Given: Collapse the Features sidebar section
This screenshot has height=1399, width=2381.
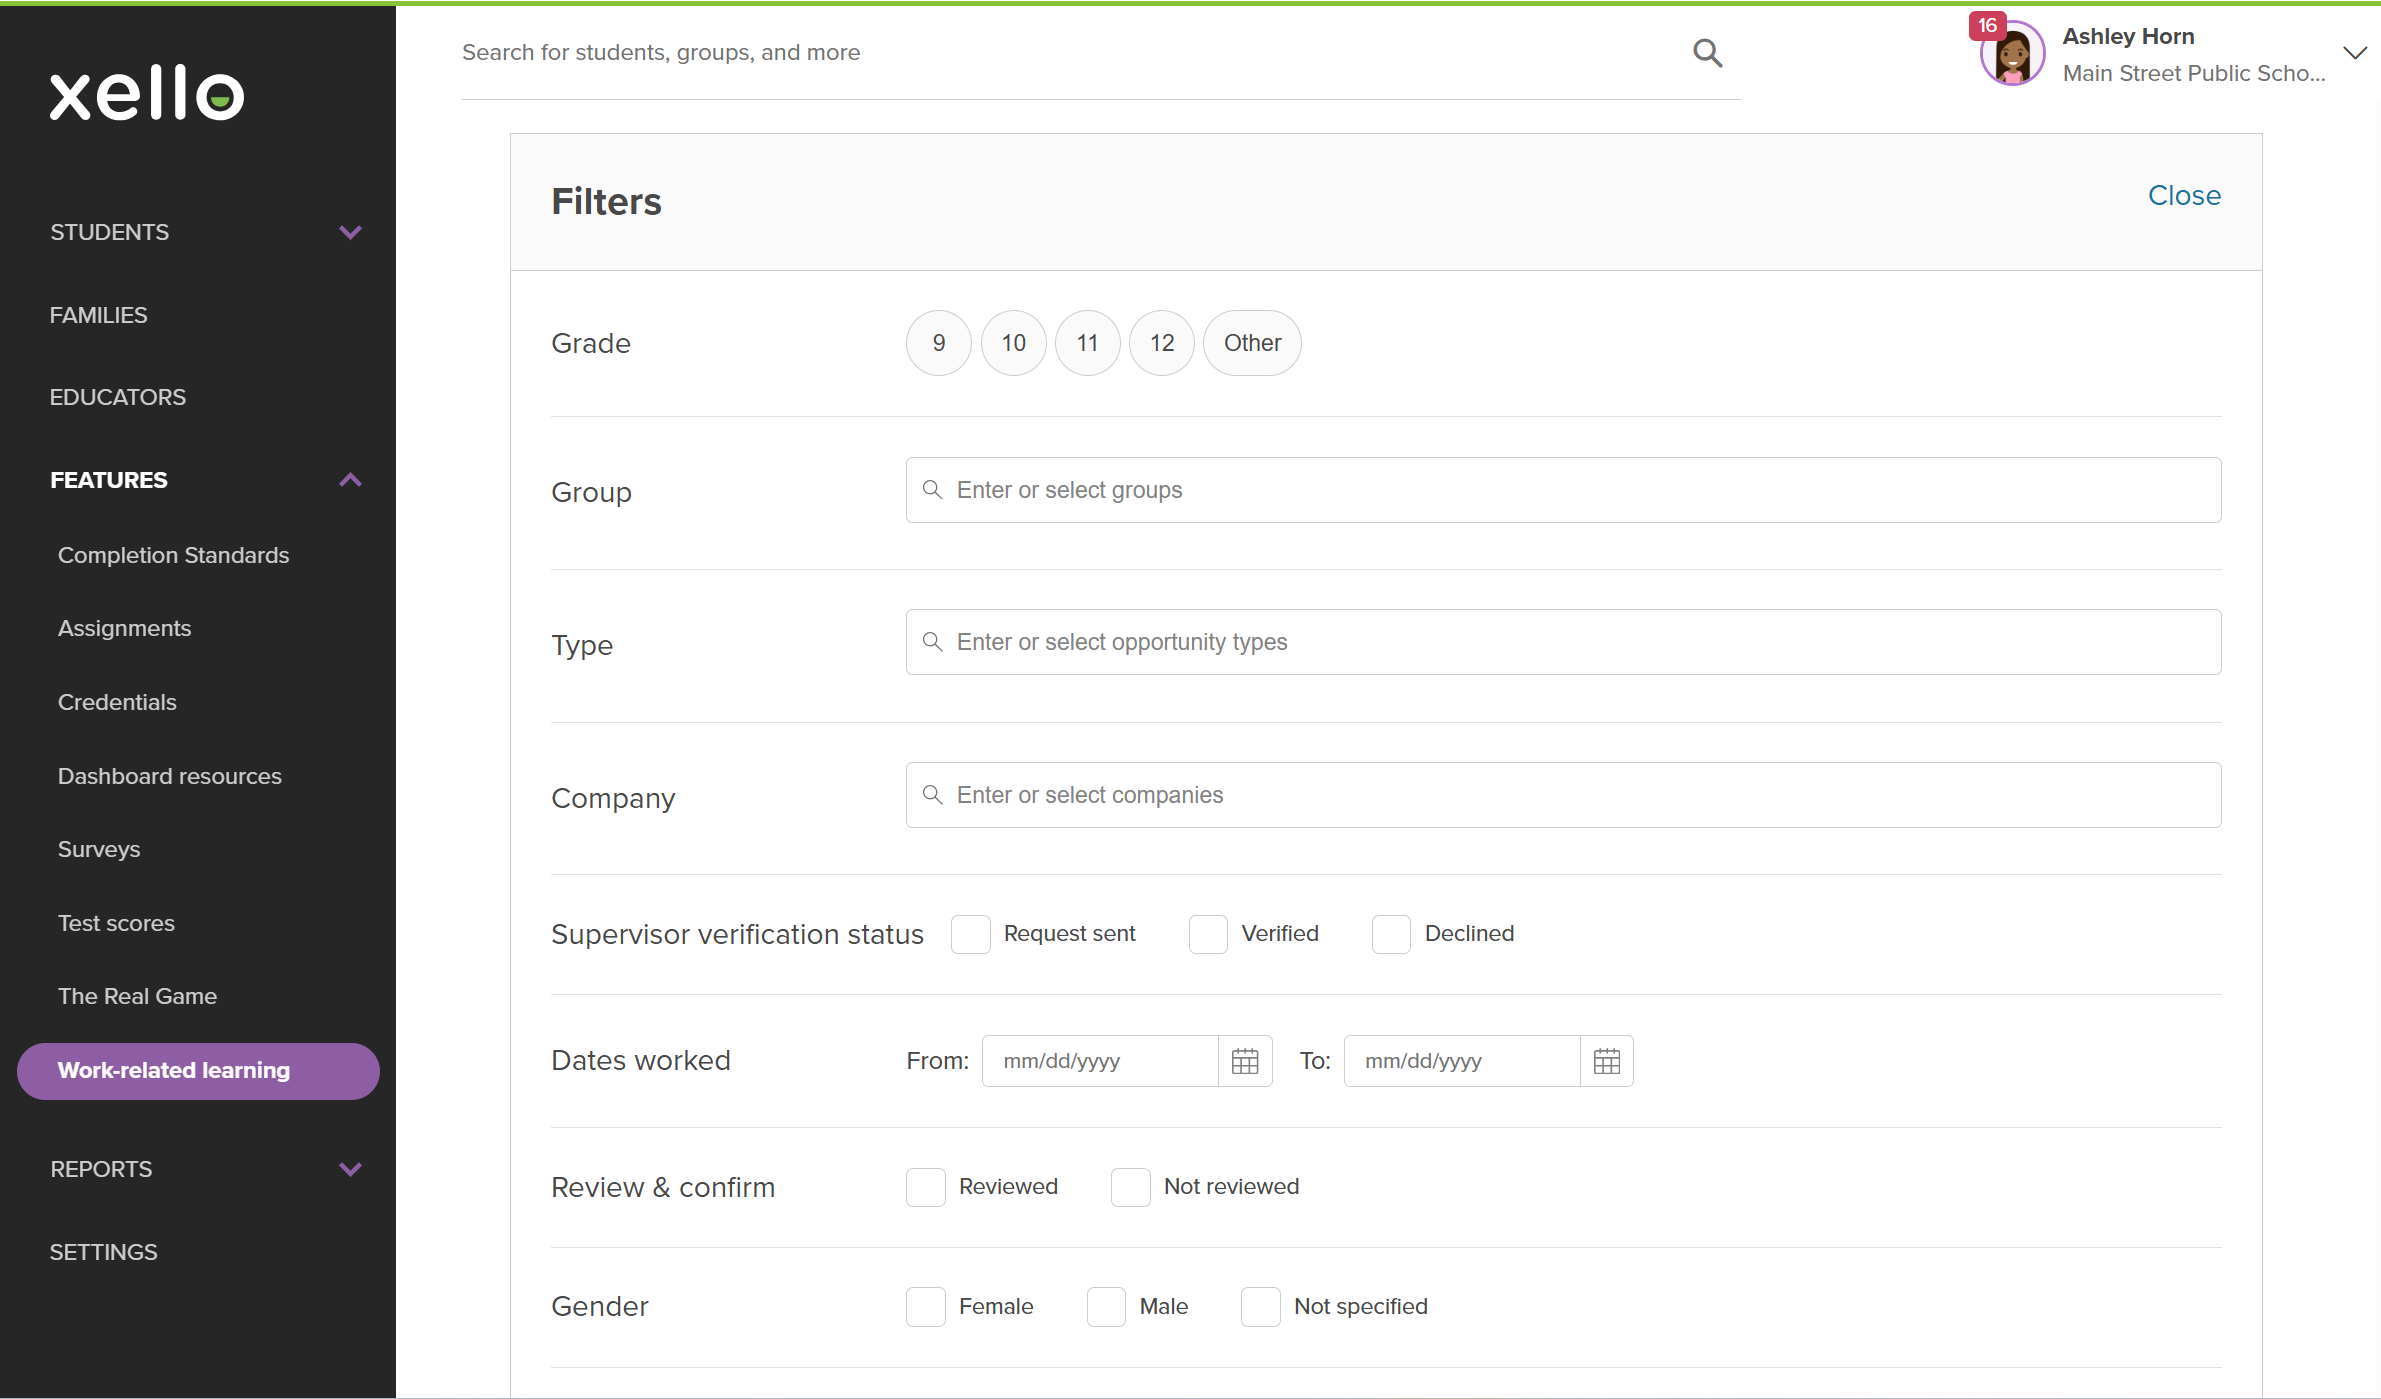Looking at the screenshot, I should pyautogui.click(x=350, y=480).
